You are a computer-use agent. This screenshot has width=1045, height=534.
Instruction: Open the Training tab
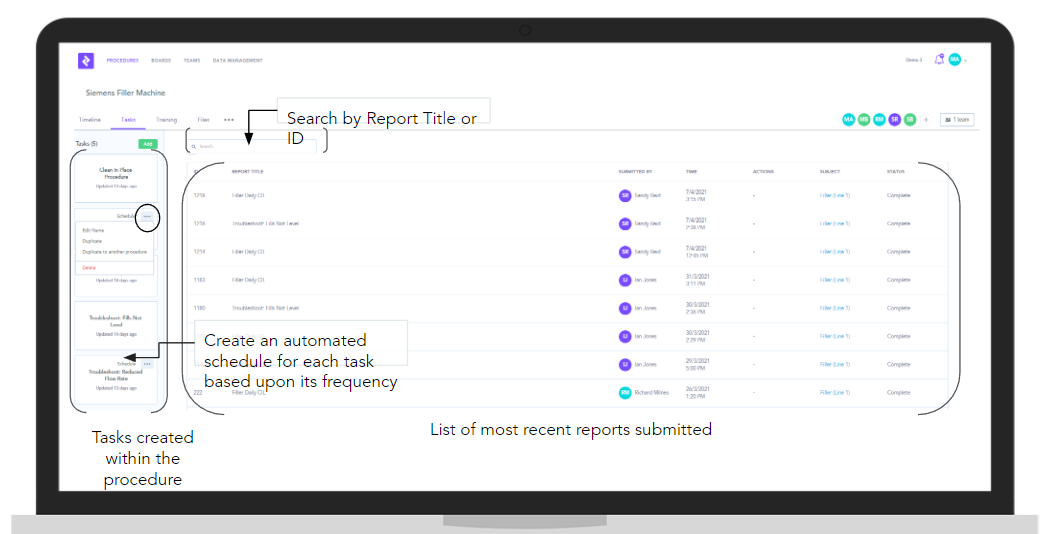166,120
